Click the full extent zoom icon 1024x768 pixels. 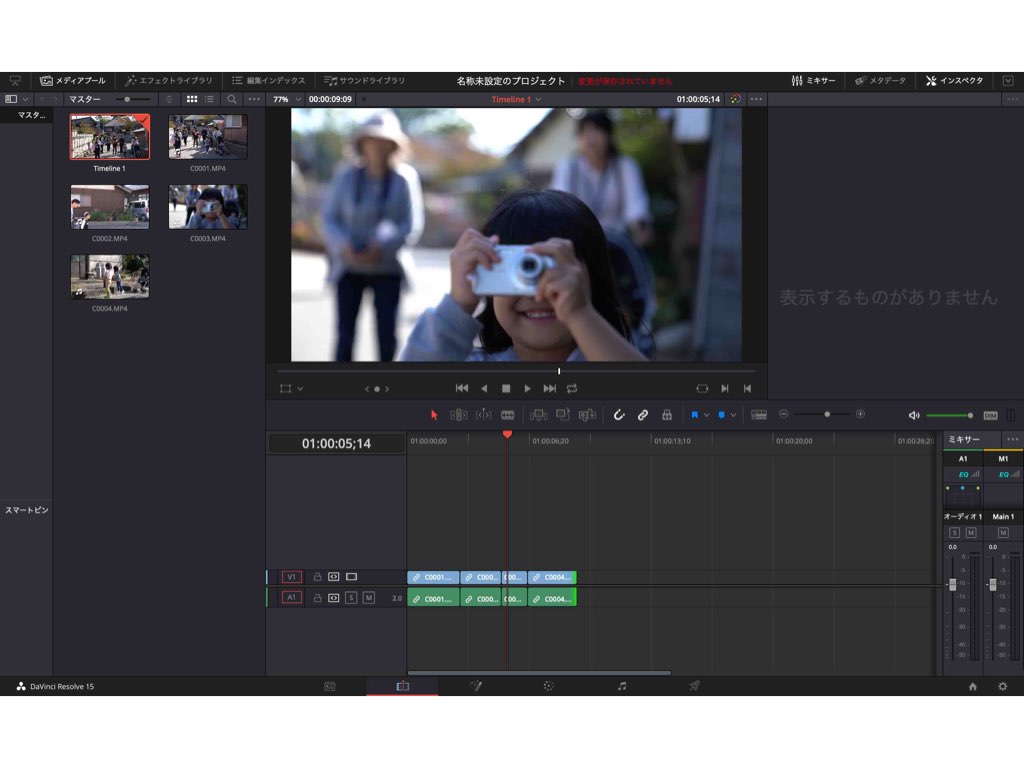click(x=759, y=415)
